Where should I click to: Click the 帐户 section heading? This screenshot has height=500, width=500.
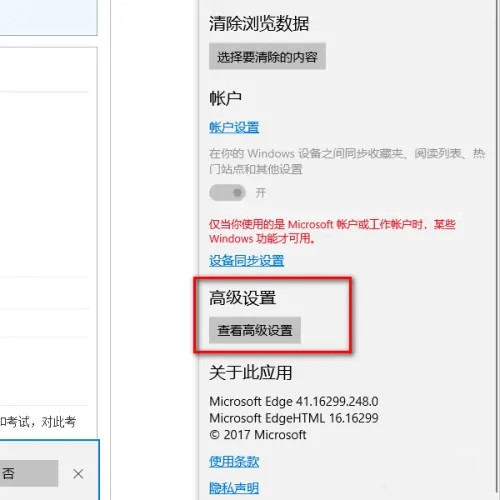(x=225, y=98)
